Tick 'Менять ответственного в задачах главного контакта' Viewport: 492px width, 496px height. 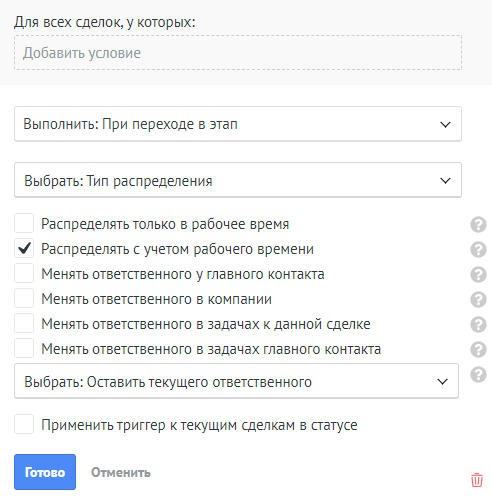(x=24, y=348)
